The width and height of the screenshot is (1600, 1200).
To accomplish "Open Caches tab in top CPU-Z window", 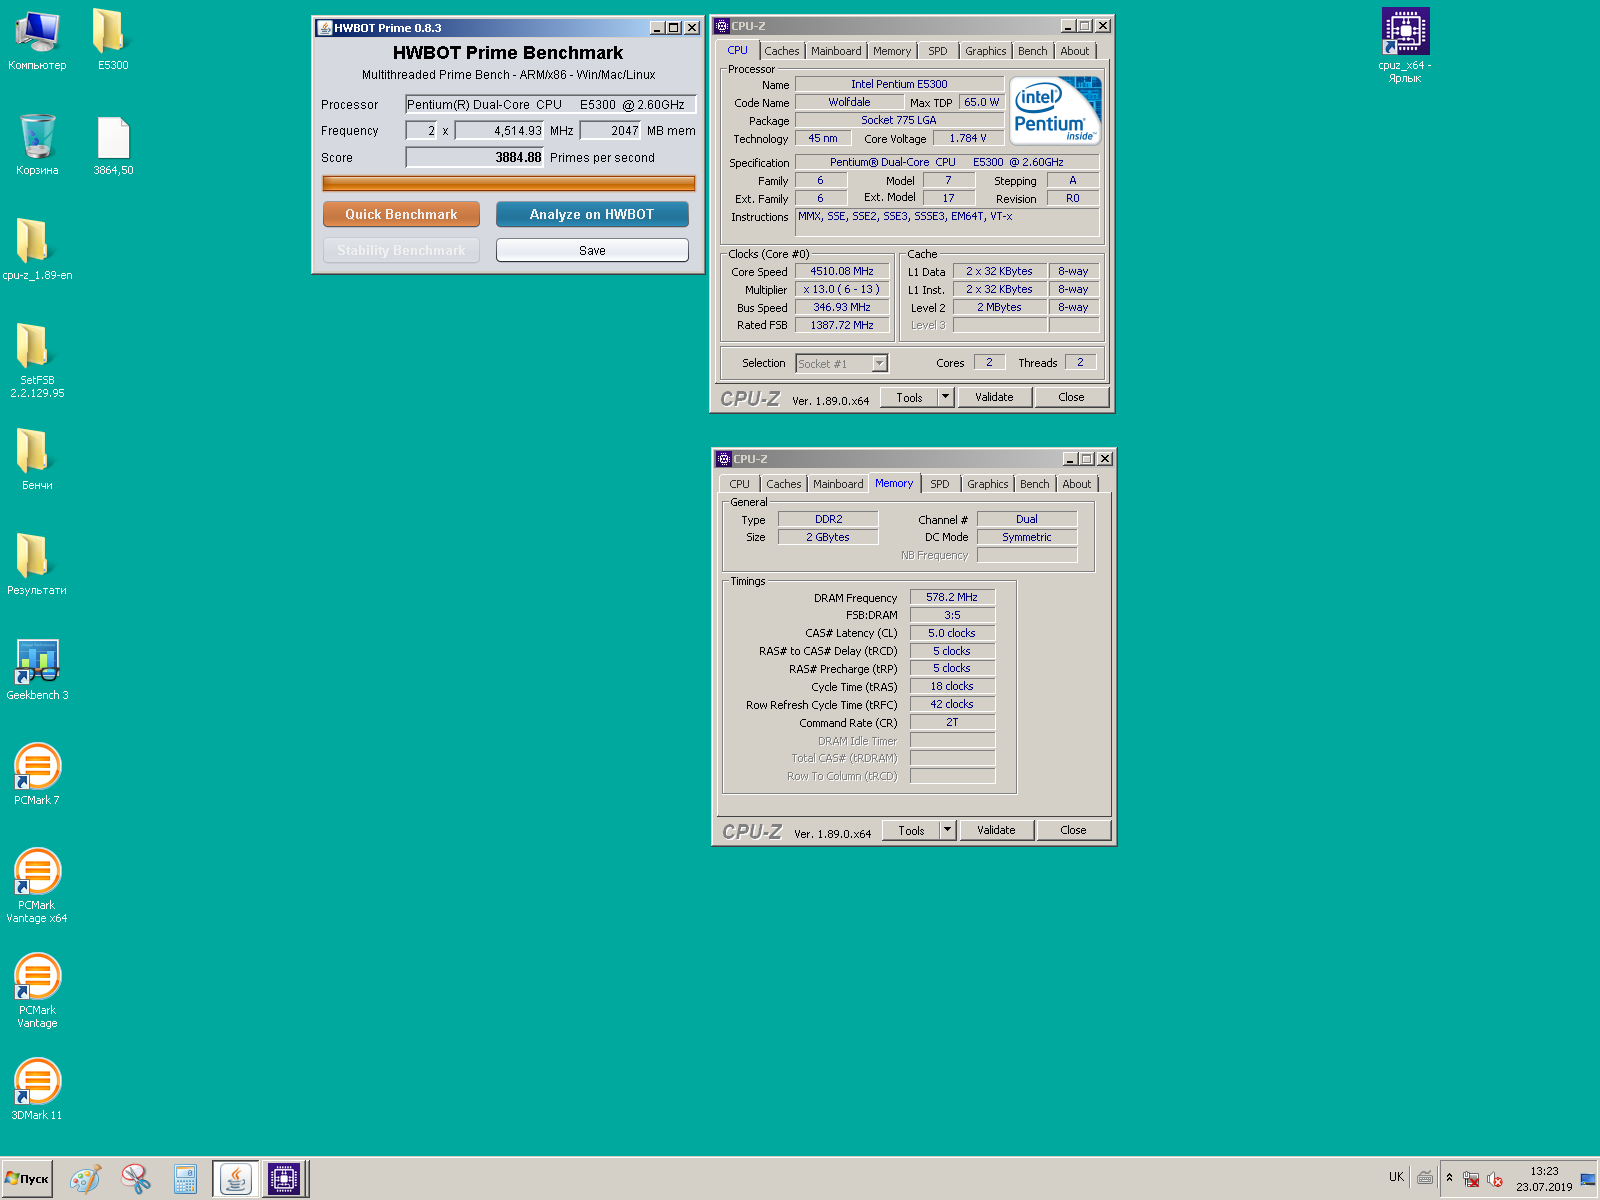I will (x=782, y=51).
